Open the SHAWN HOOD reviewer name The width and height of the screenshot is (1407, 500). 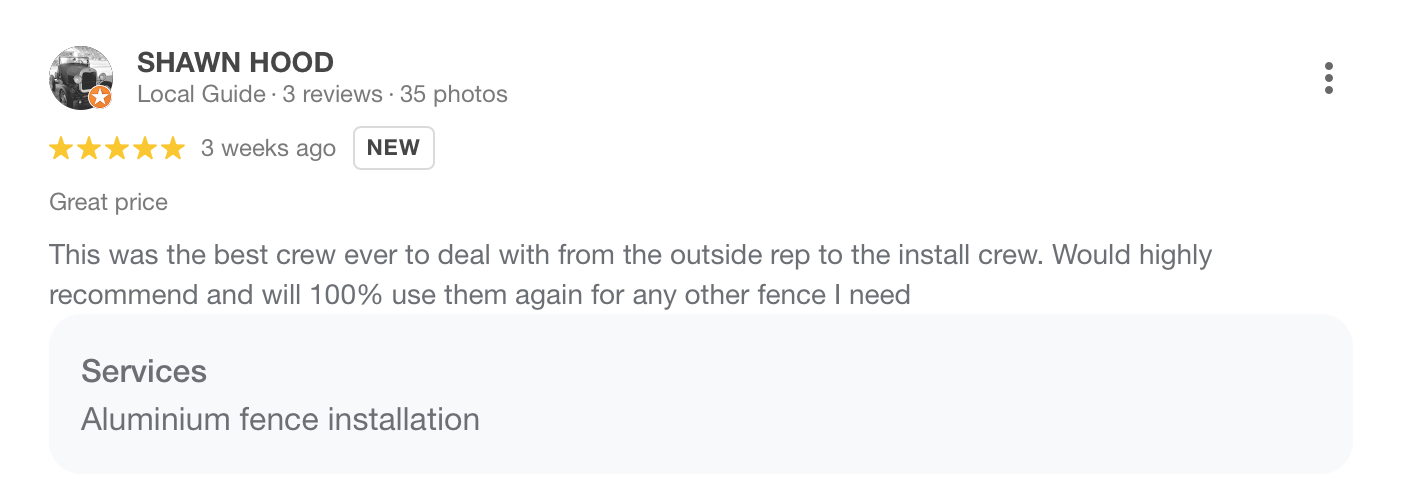(x=235, y=62)
